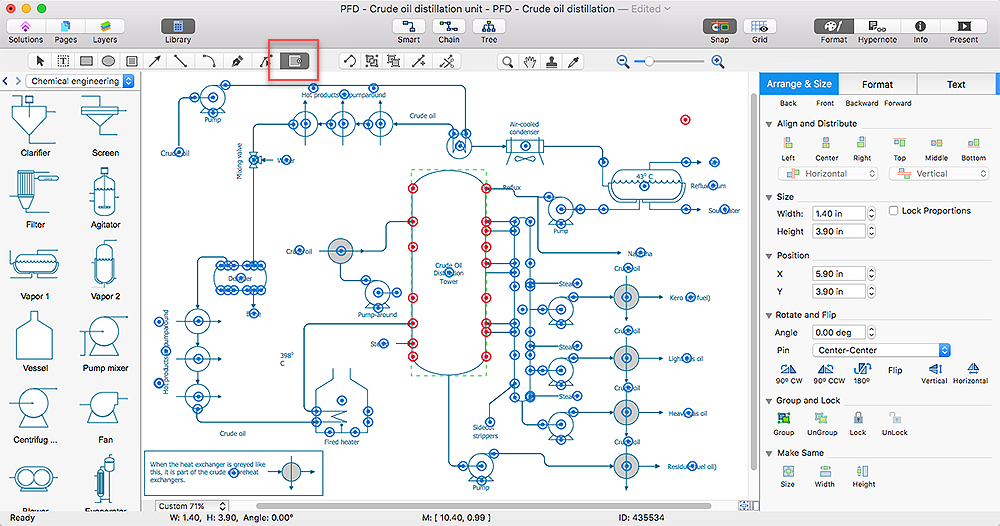Switch to the Format tab
This screenshot has height=526, width=1000.
tap(877, 85)
